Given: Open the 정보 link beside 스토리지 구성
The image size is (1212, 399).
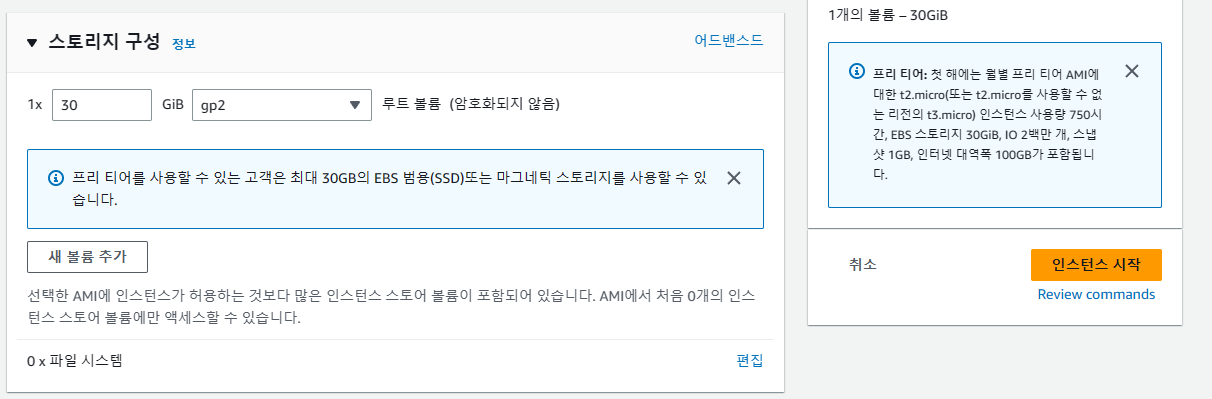Looking at the screenshot, I should click(x=184, y=44).
